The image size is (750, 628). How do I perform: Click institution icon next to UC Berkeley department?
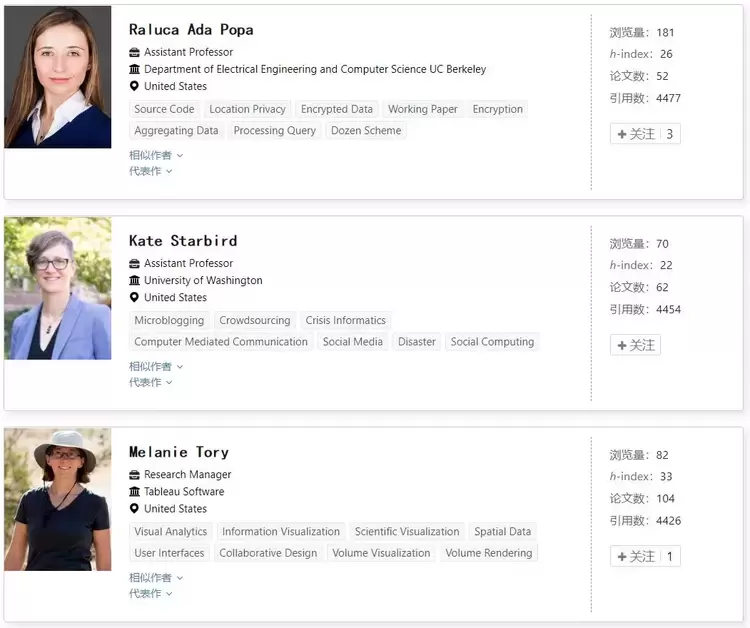pos(135,70)
